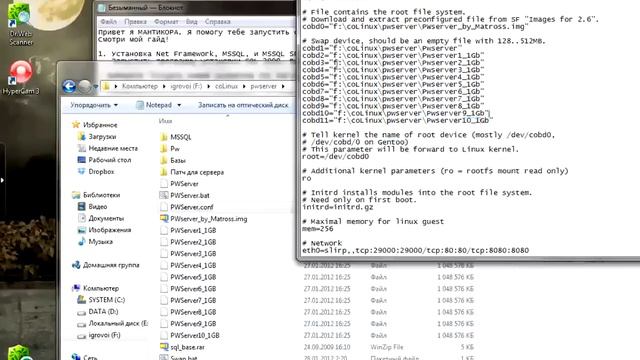Screen dimensions: 640x360
Task: Select the PWServer7_1GB file icon
Action: 164,300
